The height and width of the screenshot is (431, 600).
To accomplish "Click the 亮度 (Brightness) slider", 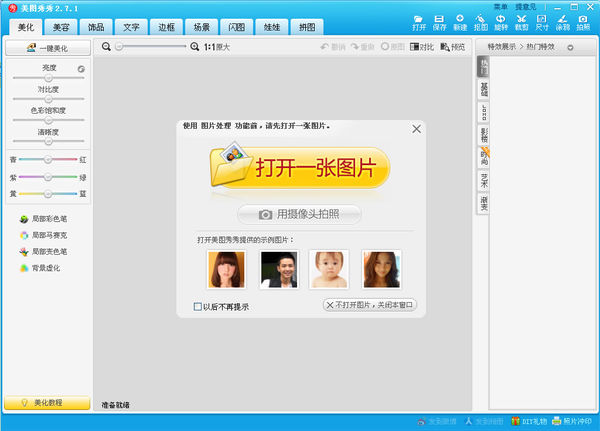I will 49,77.
